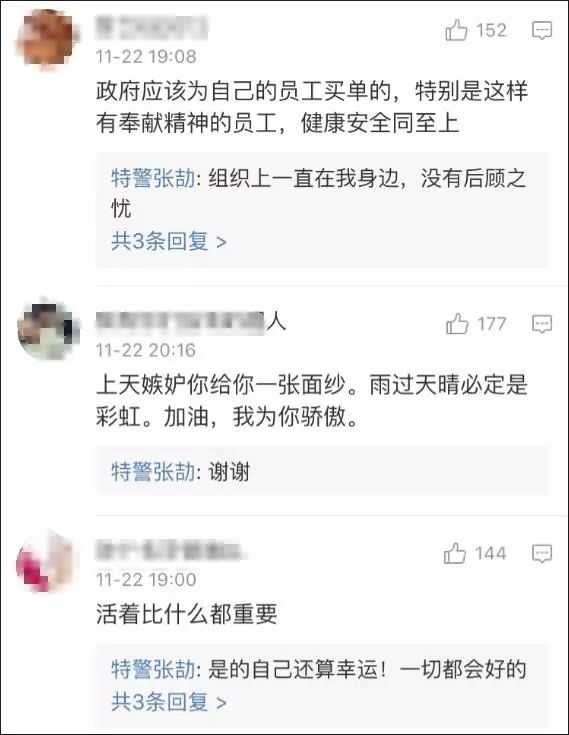Open 特警张劼 profile in first reply

(153, 179)
